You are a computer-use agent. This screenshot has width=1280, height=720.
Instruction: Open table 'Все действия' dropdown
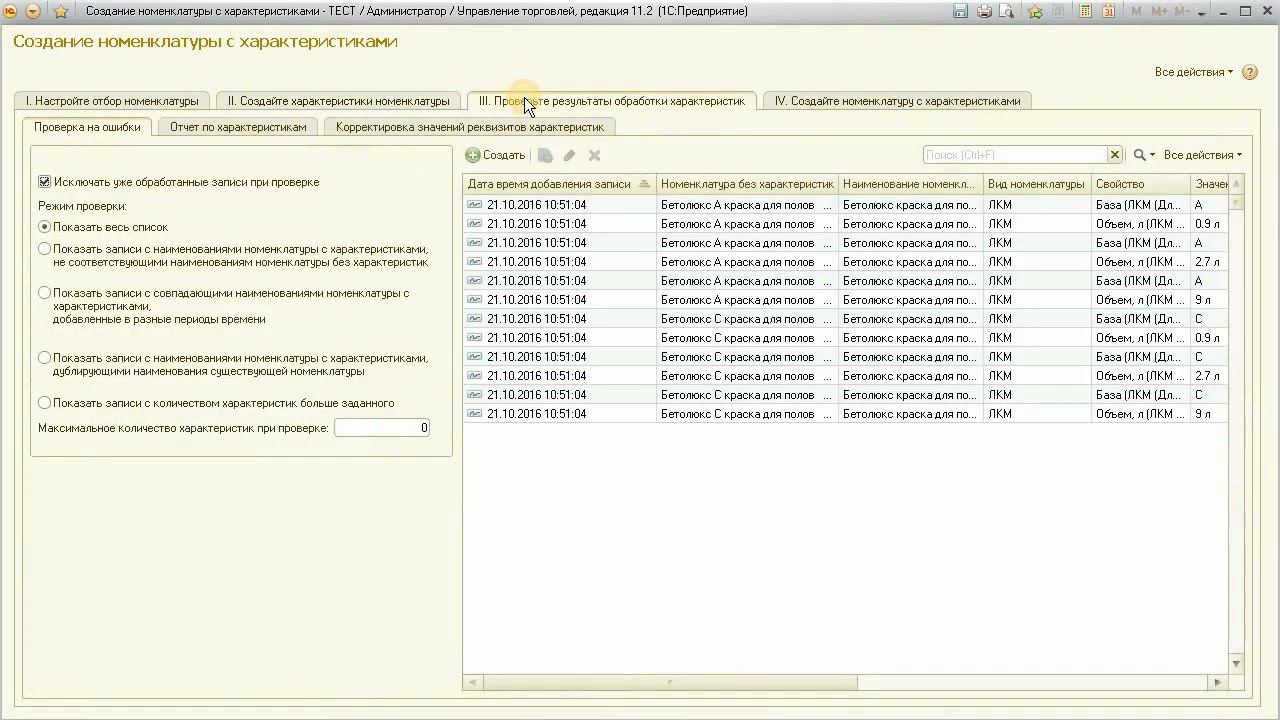click(x=1203, y=155)
